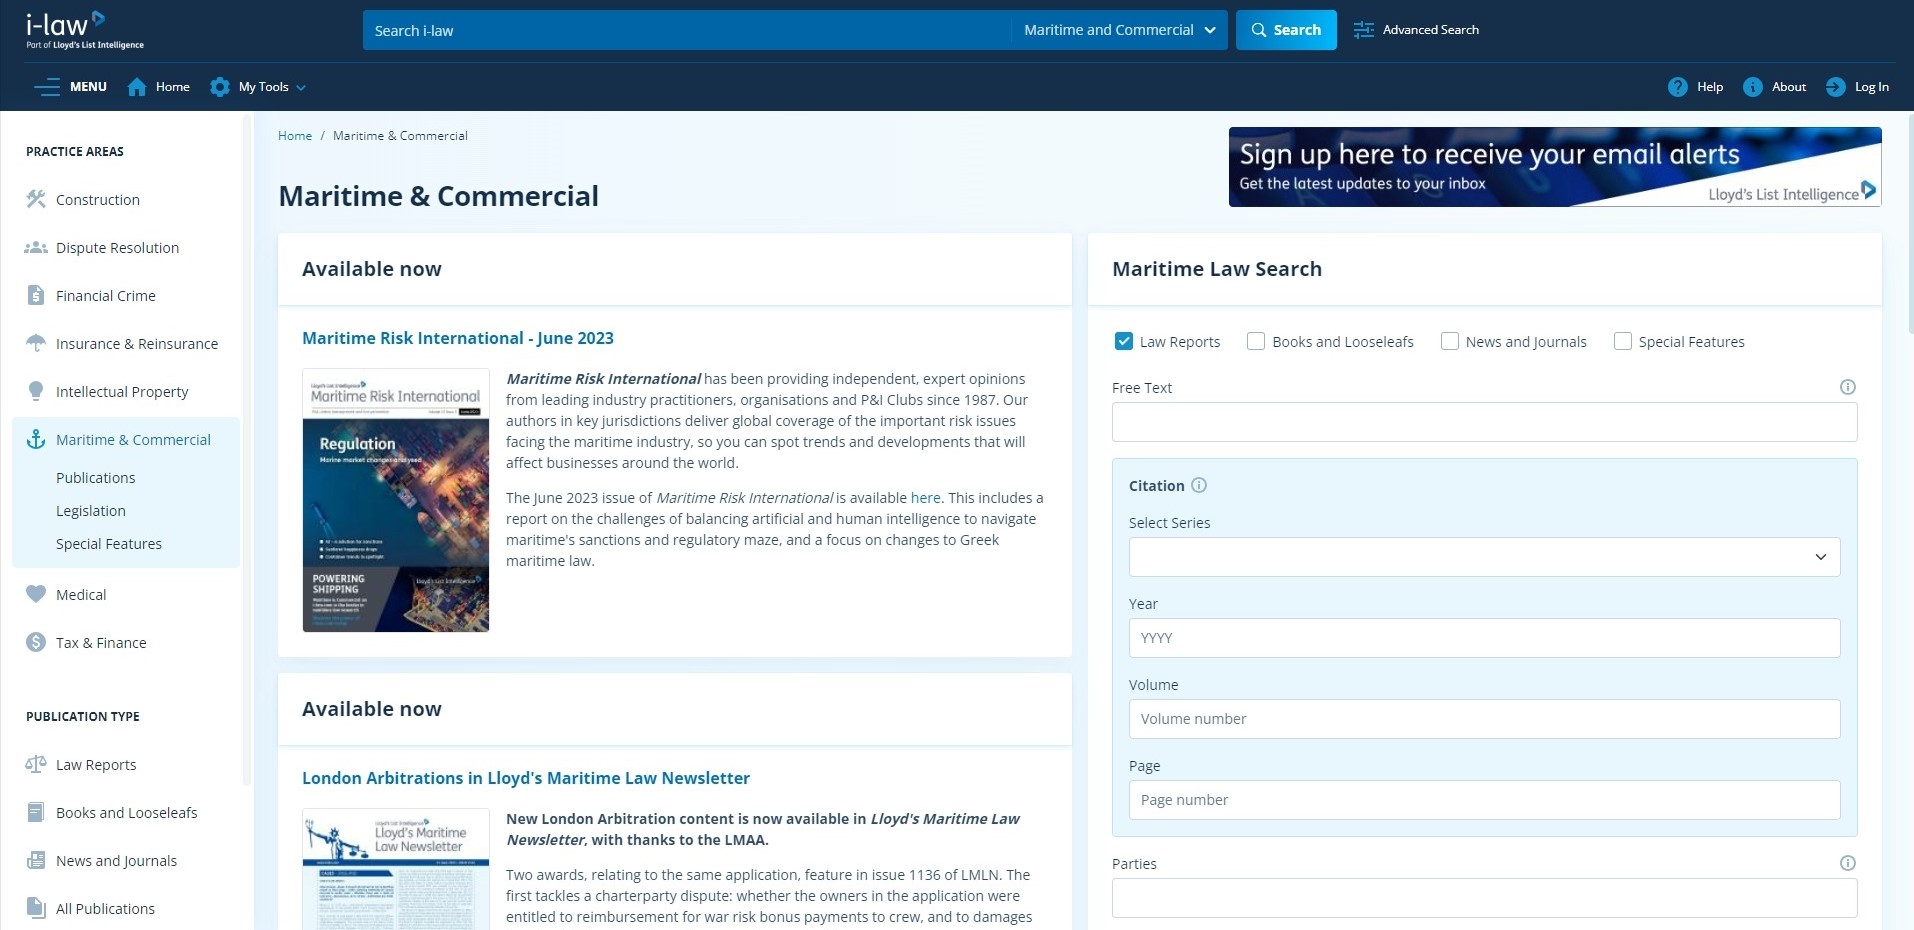Select Construction practice area label
Viewport: 1914px width, 930px height.
pyautogui.click(x=98, y=200)
